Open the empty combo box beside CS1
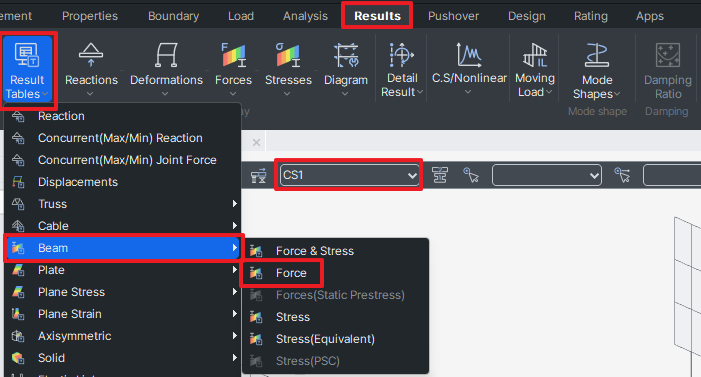The width and height of the screenshot is (701, 377). click(546, 175)
